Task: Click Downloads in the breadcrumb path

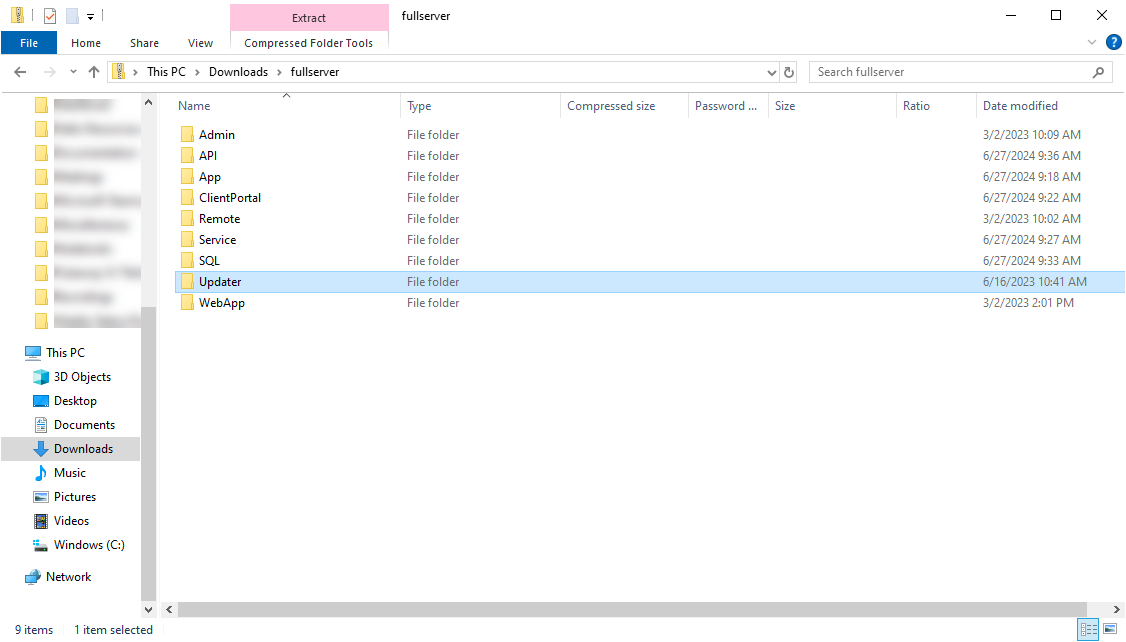Action: (238, 72)
